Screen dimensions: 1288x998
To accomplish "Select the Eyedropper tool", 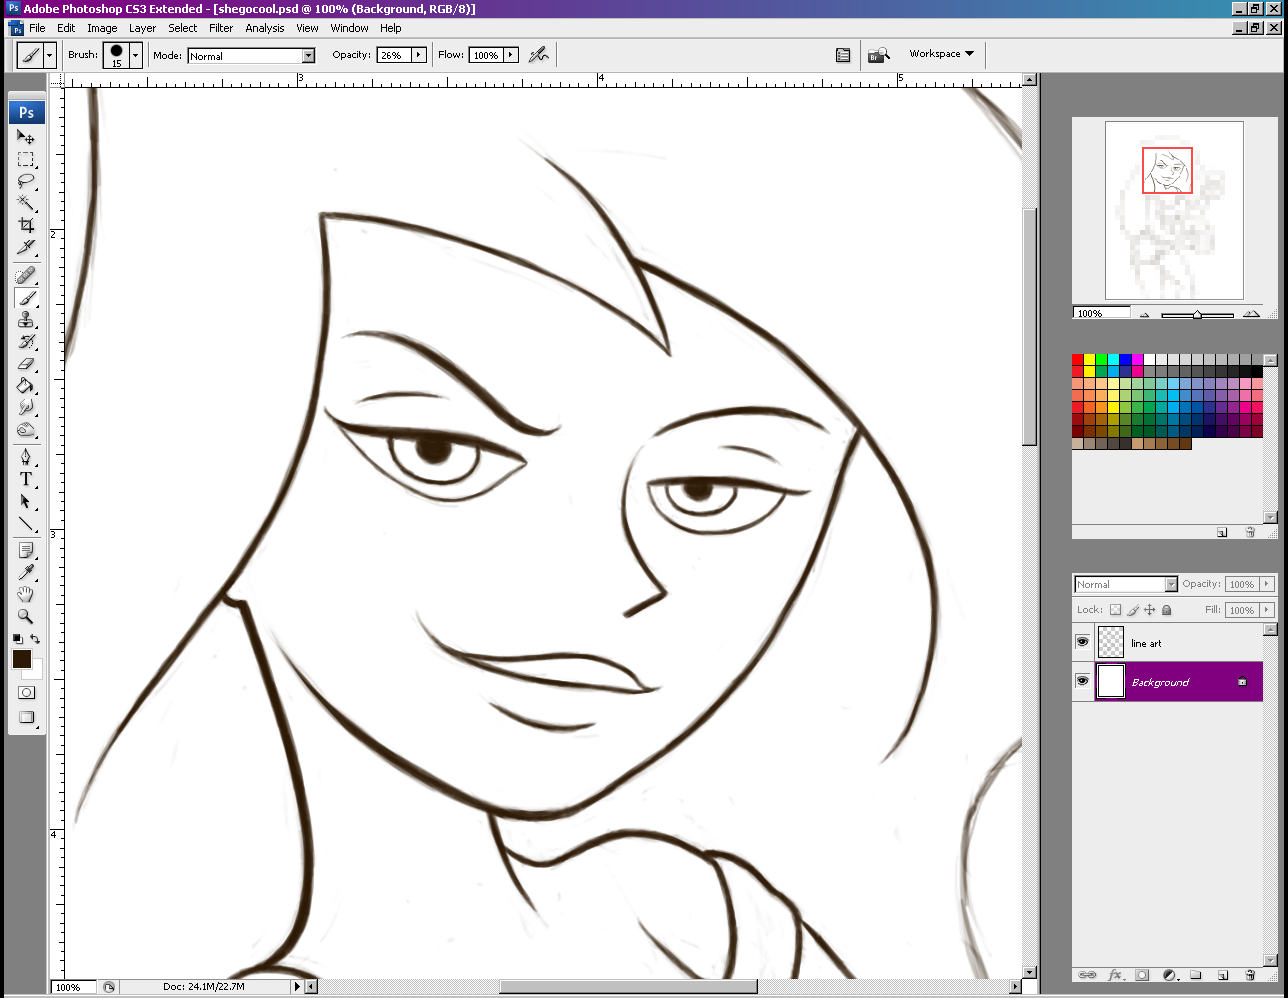I will click(26, 572).
